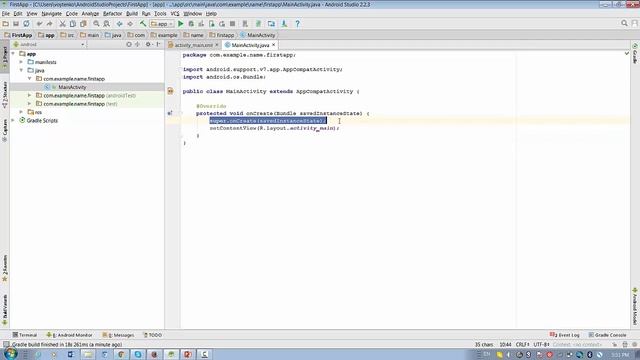Viewport: 640px width, 360px height.
Task: Toggle the Favorites side tool window button
Action: click(x=5, y=269)
